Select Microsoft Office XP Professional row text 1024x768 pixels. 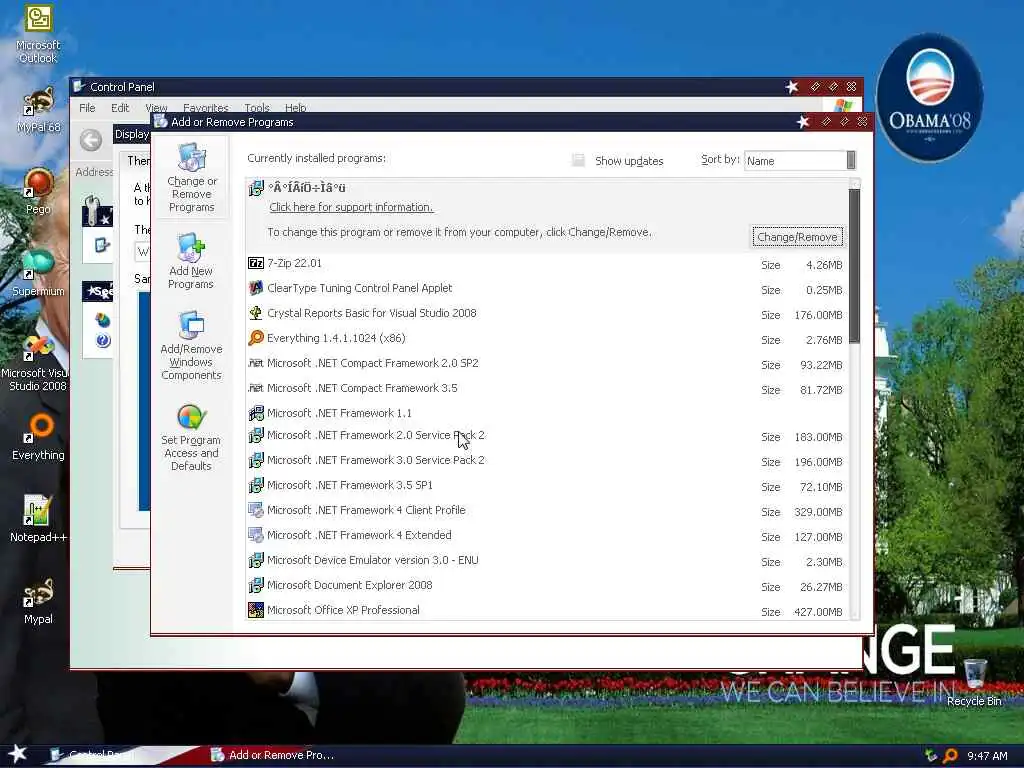pyautogui.click(x=343, y=610)
